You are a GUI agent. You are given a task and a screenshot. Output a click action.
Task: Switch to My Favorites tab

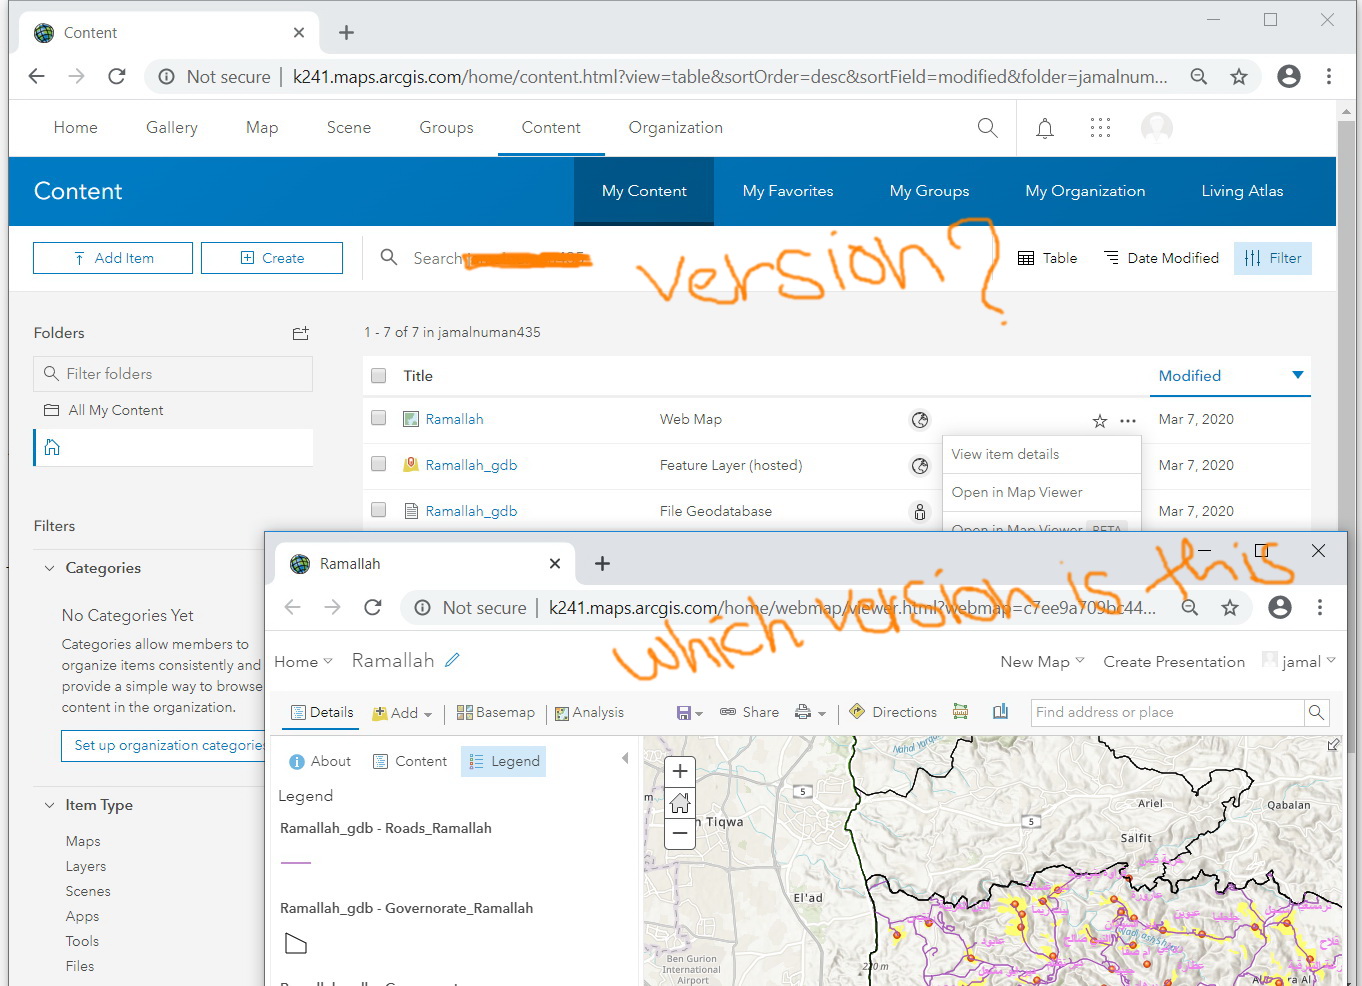pos(788,191)
